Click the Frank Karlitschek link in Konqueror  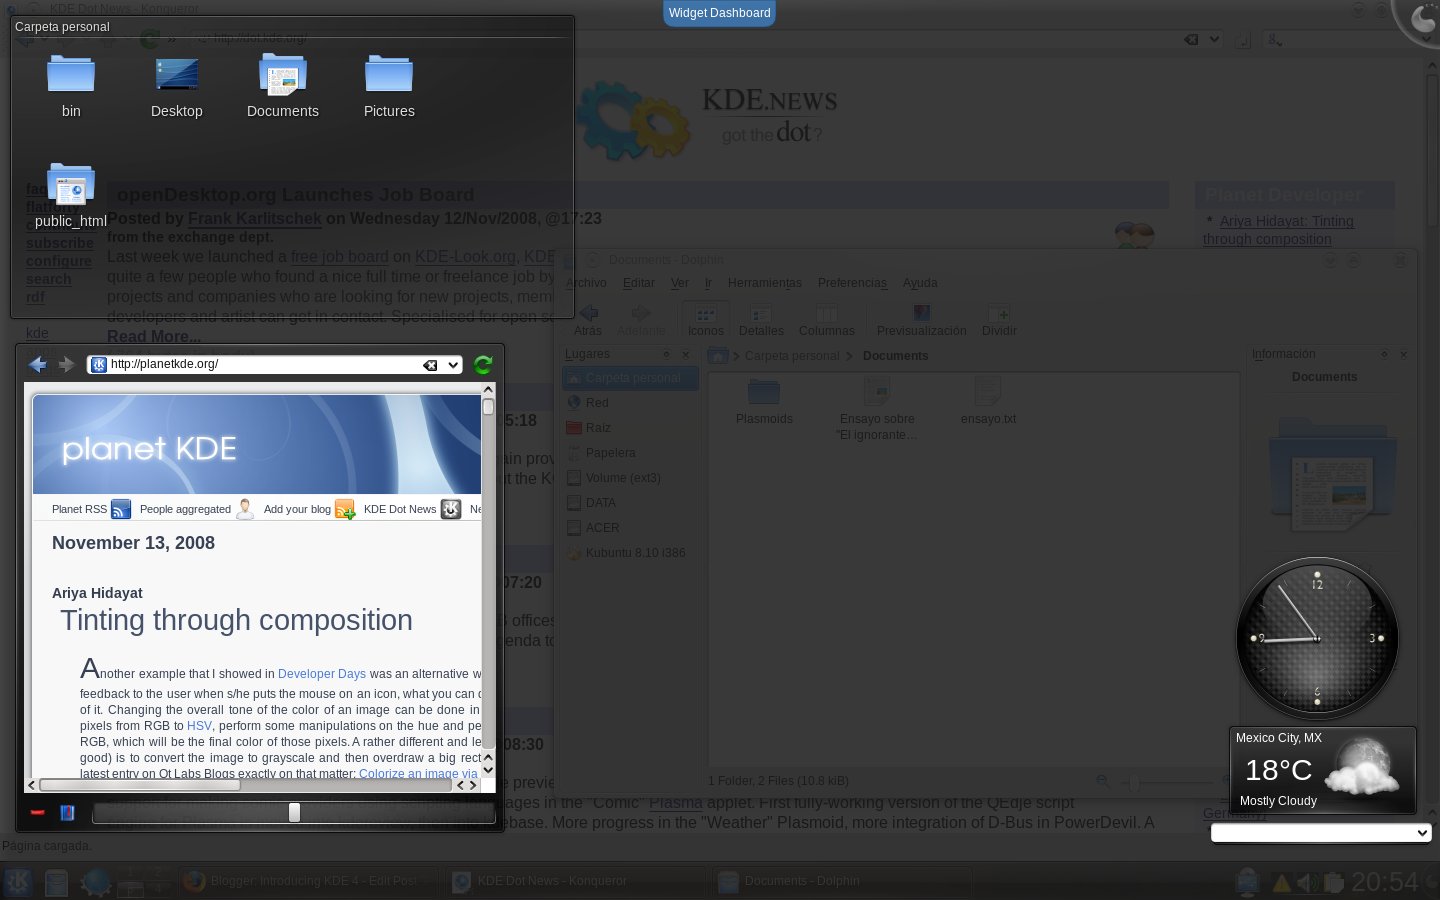pyautogui.click(x=255, y=218)
